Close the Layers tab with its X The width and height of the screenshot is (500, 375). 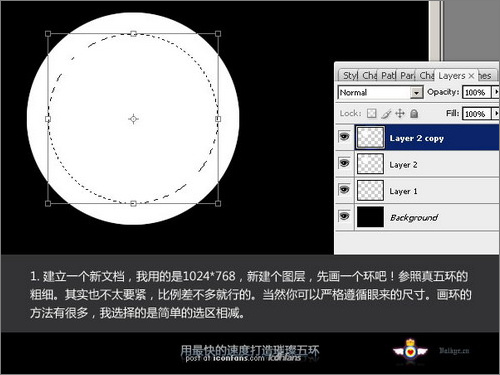[x=471, y=76]
